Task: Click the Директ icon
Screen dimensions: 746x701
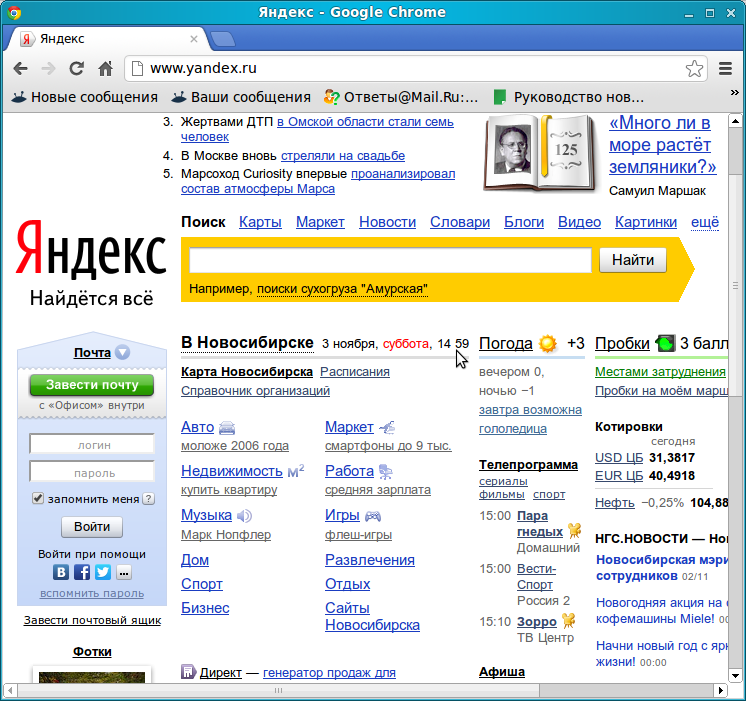Action: 188,671
